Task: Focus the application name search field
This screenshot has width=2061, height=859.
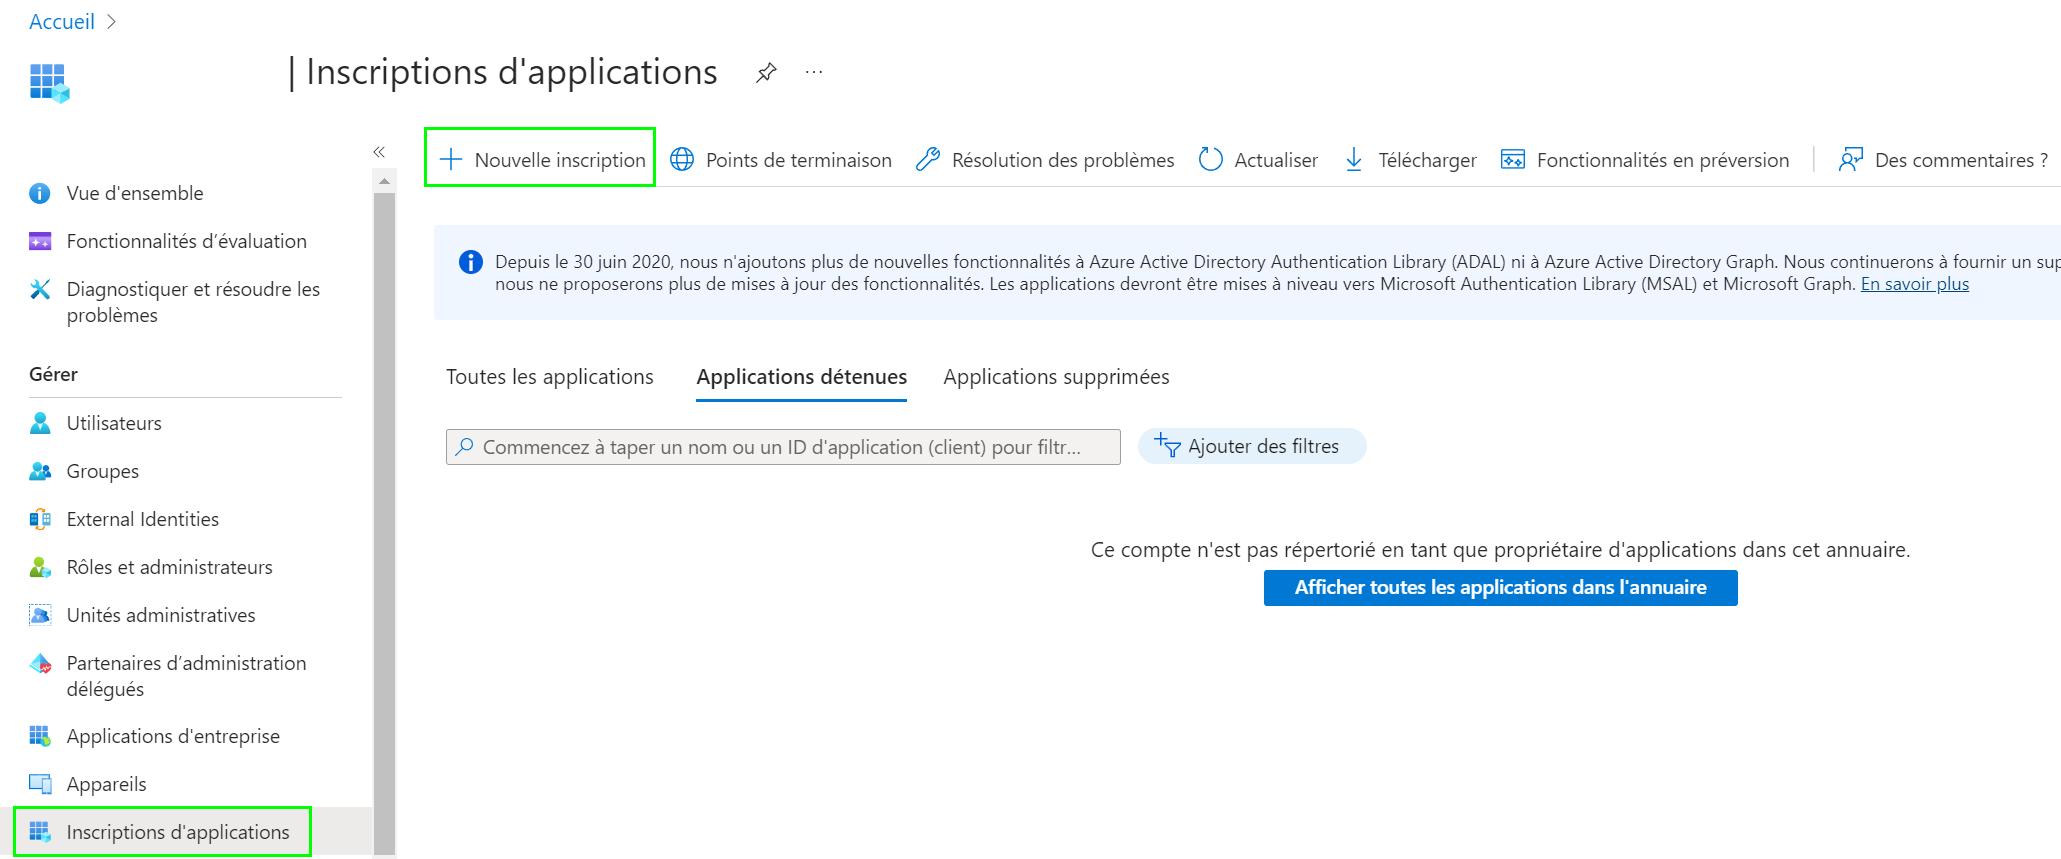Action: pyautogui.click(x=783, y=447)
